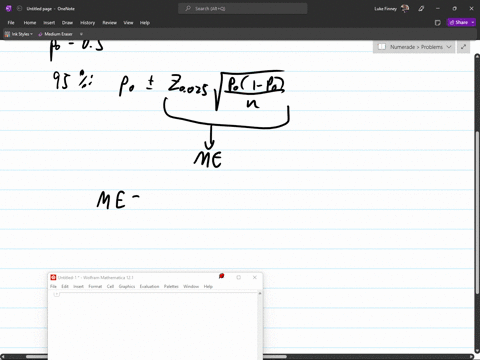Expand the Numerade > Problems notebook dropdown
480x360 pixels.
coord(449,47)
